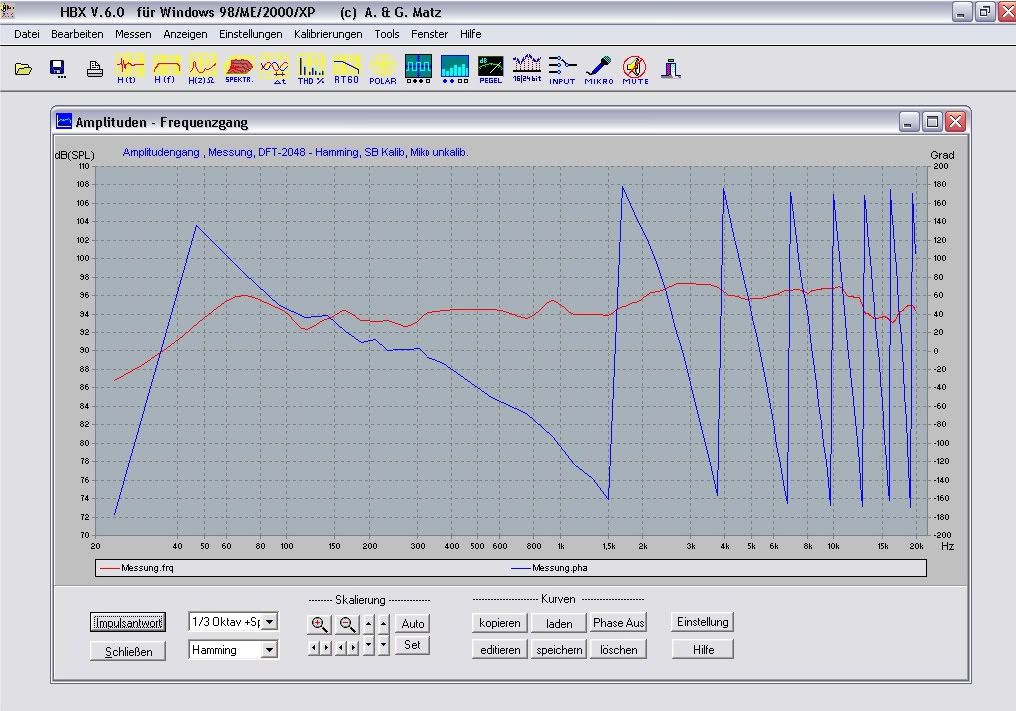Click the bar-graph spectrum analyzer icon
Image resolution: width=1016 pixels, height=711 pixels.
click(455, 69)
